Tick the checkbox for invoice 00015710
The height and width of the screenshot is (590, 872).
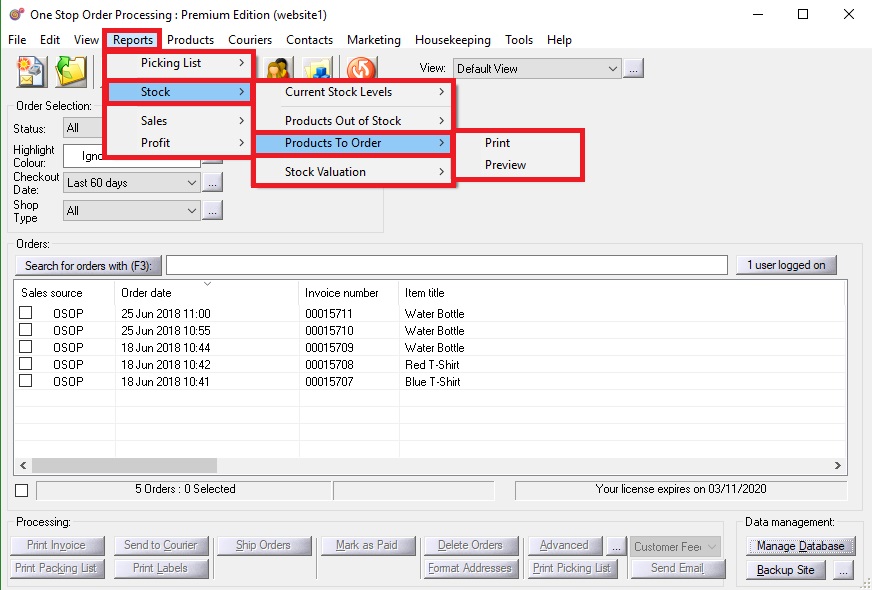pyautogui.click(x=26, y=330)
